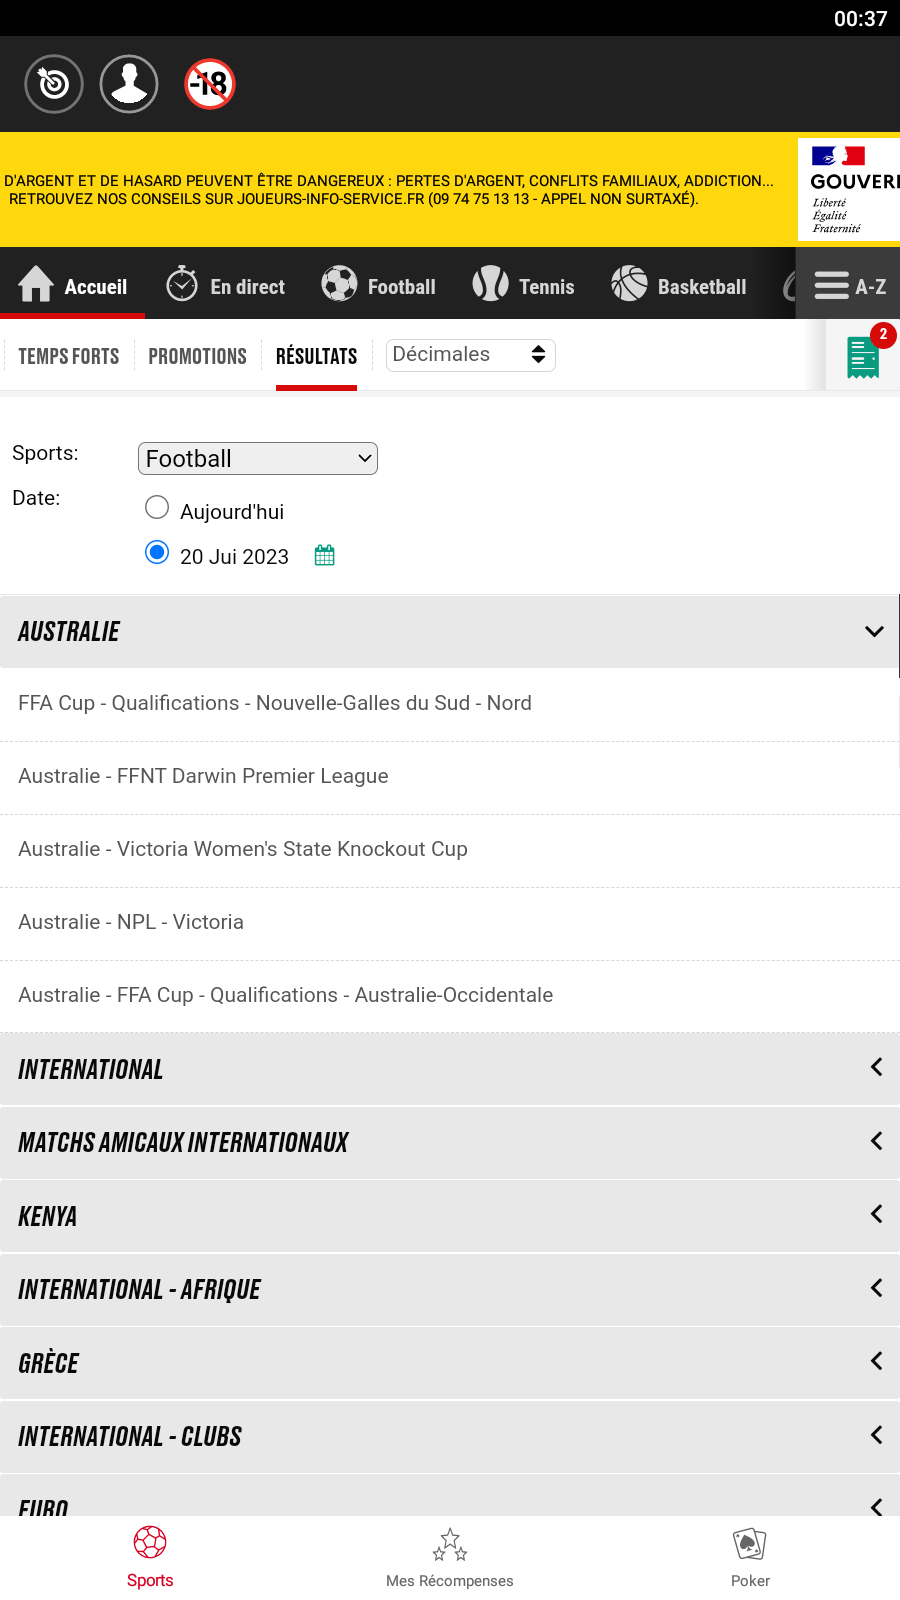Open the Sports selection dropdown showing Football
This screenshot has width=900, height=1600.
pyautogui.click(x=257, y=459)
